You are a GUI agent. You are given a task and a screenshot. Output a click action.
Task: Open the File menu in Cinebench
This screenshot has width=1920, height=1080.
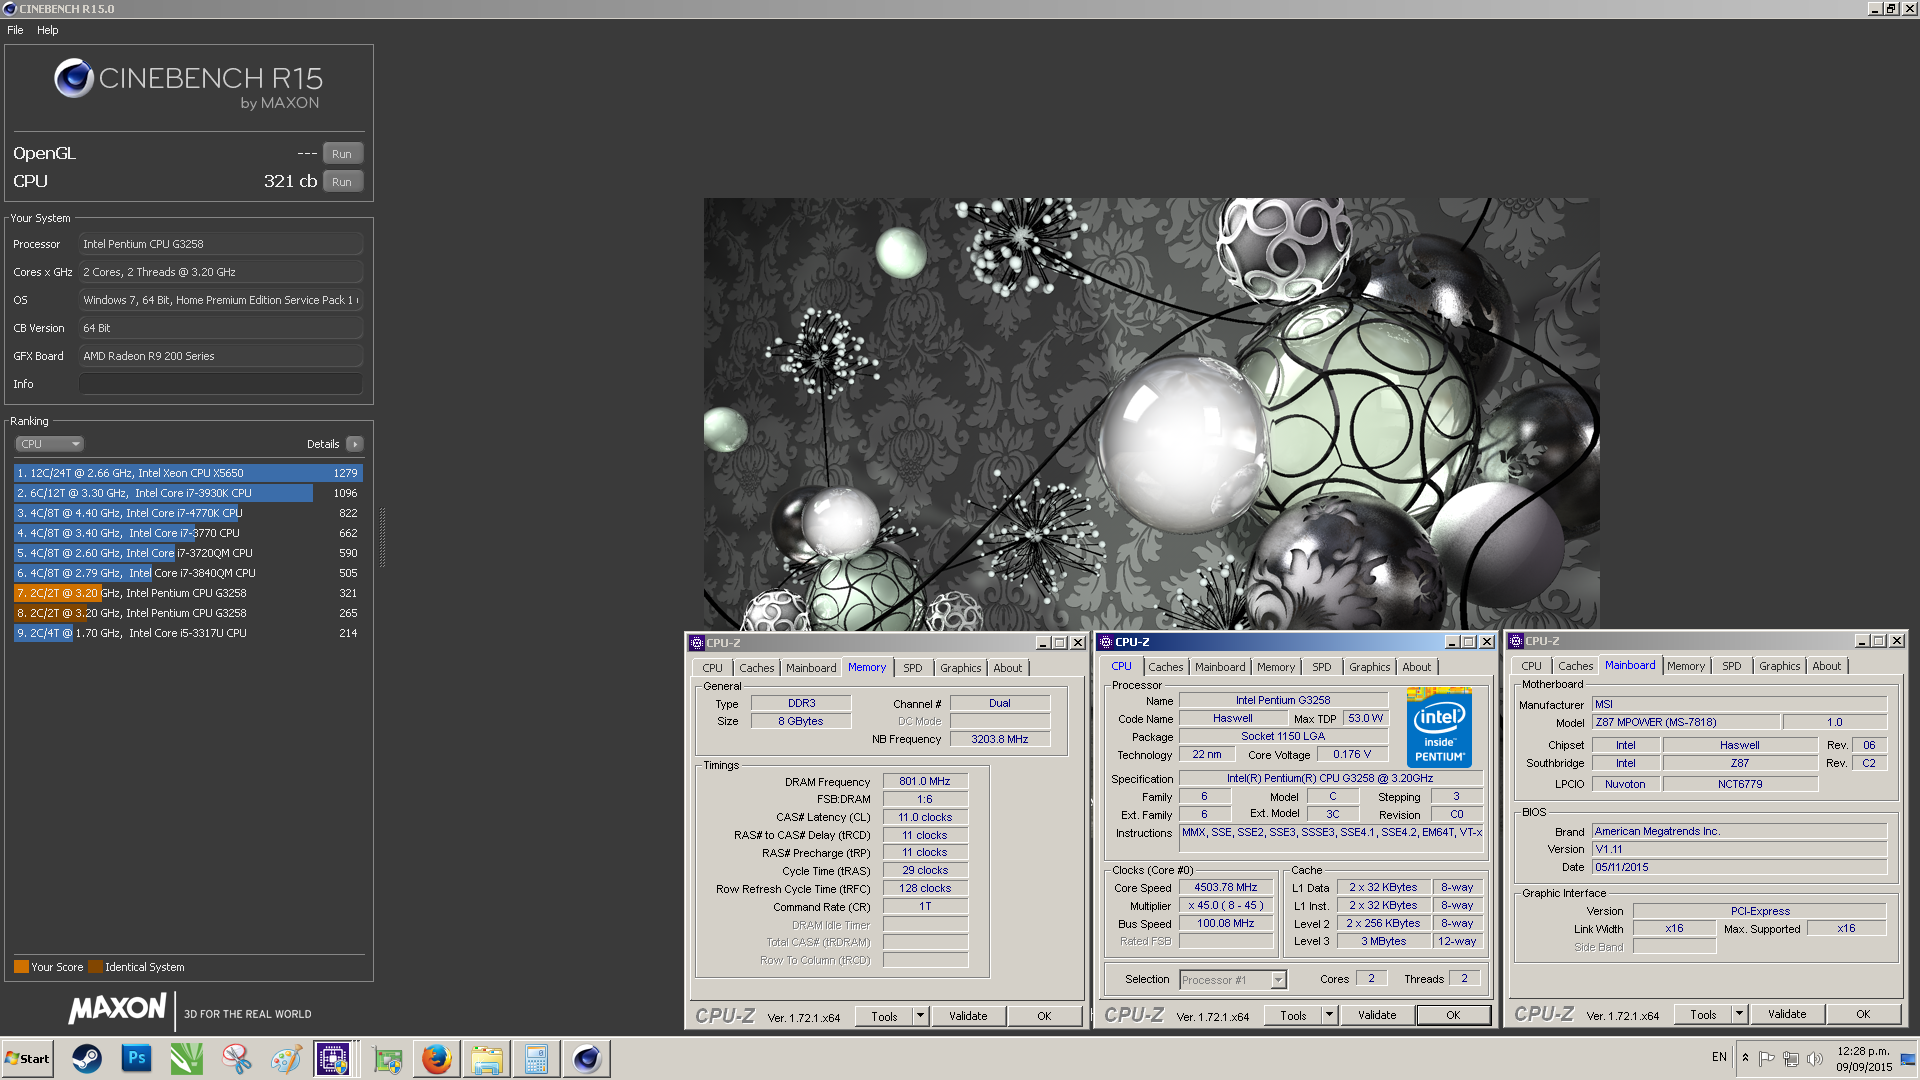tap(15, 30)
